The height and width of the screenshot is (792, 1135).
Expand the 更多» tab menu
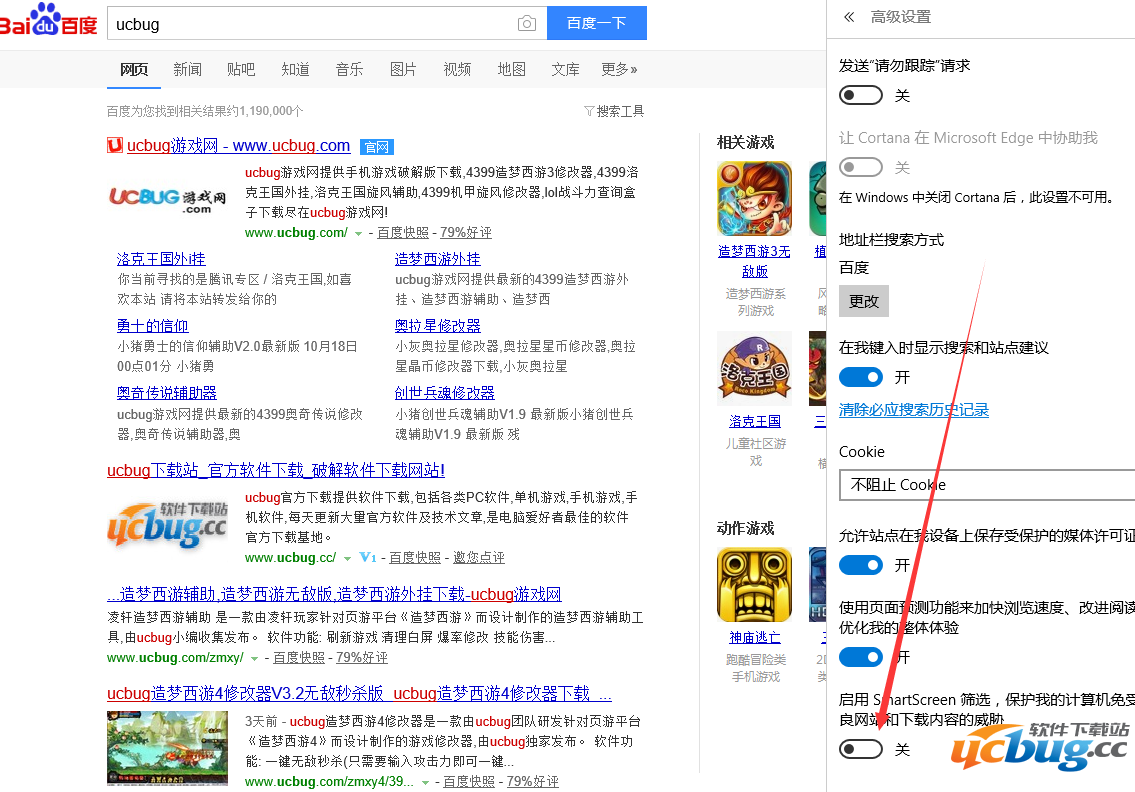tap(619, 69)
